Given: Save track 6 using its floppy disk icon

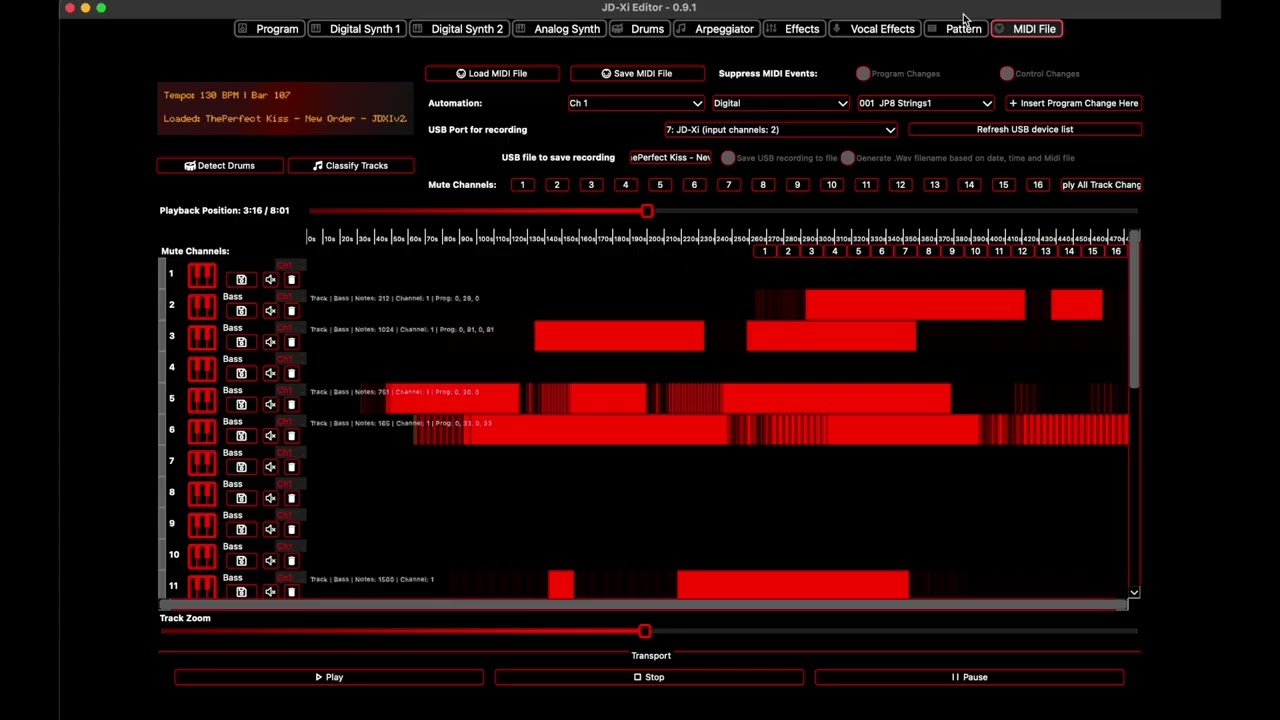Looking at the screenshot, I should pos(241,436).
